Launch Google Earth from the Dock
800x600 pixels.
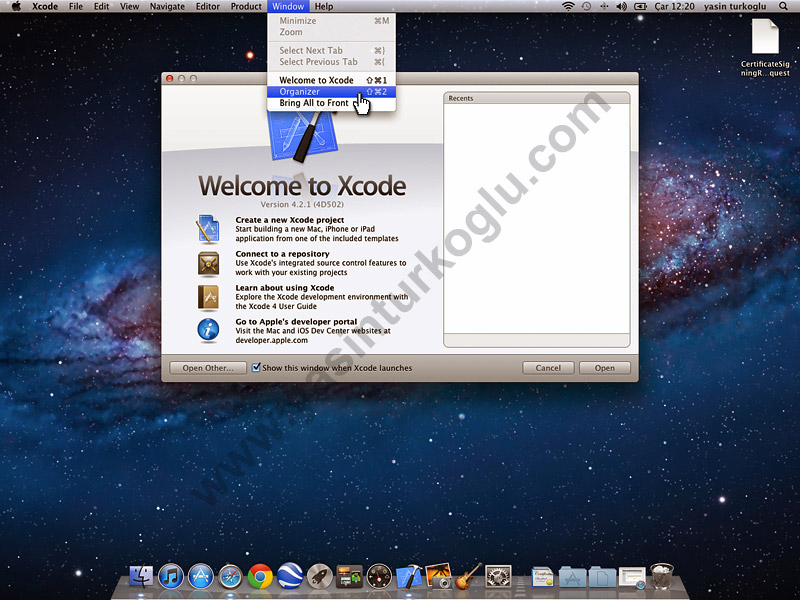[x=290, y=577]
